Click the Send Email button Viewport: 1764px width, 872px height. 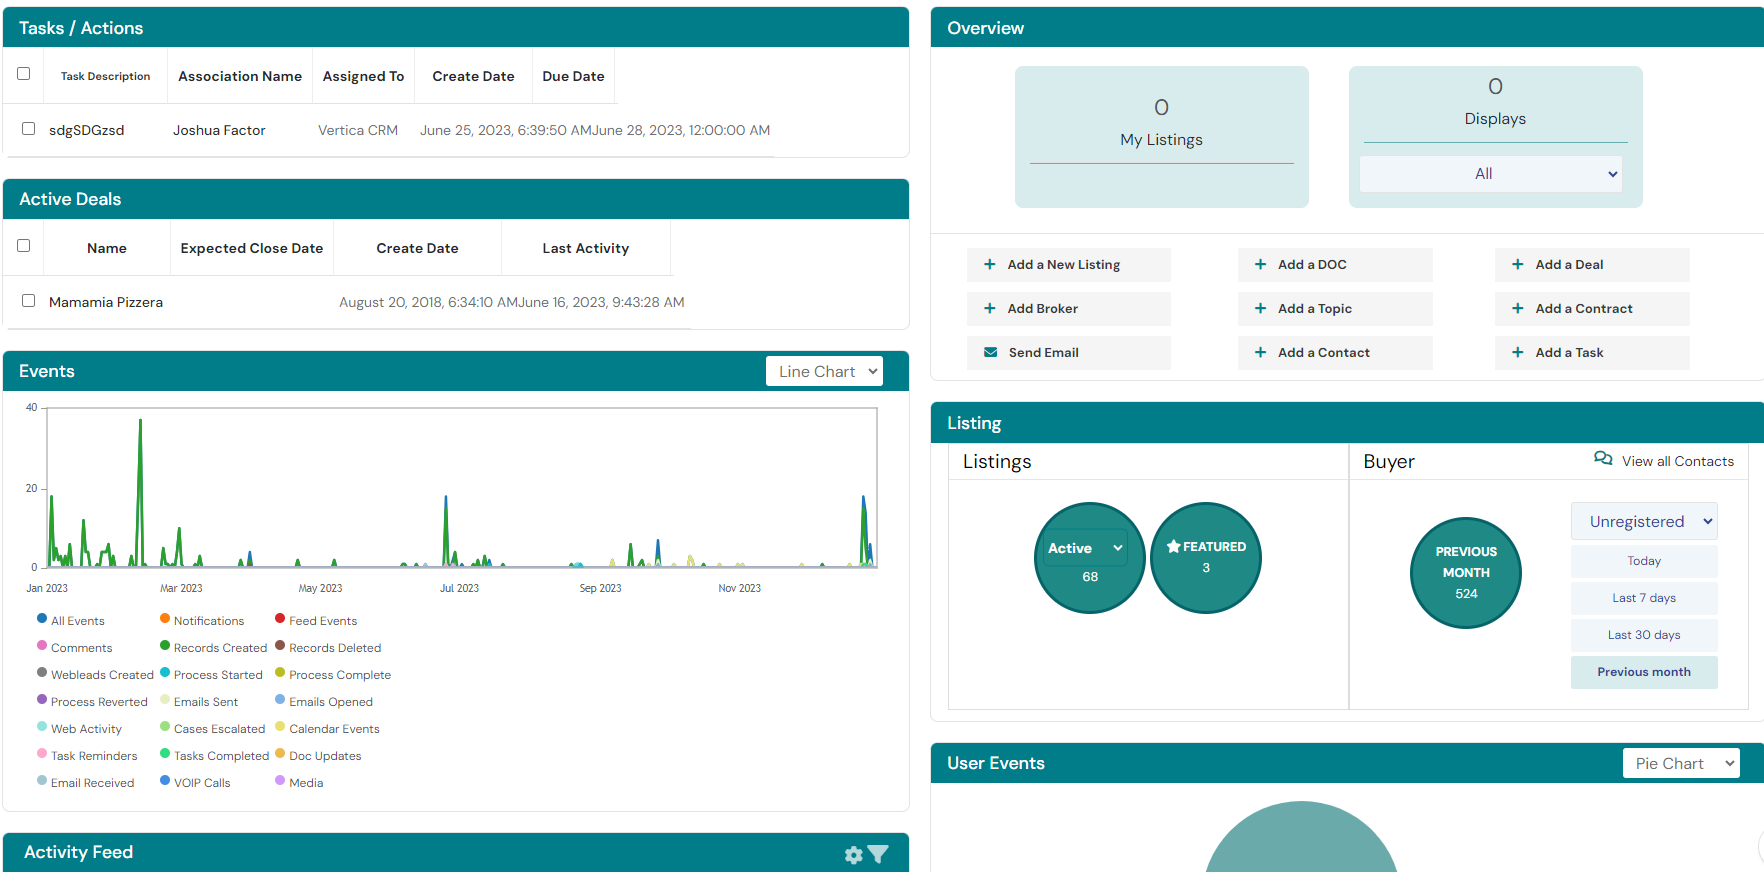pos(1068,353)
